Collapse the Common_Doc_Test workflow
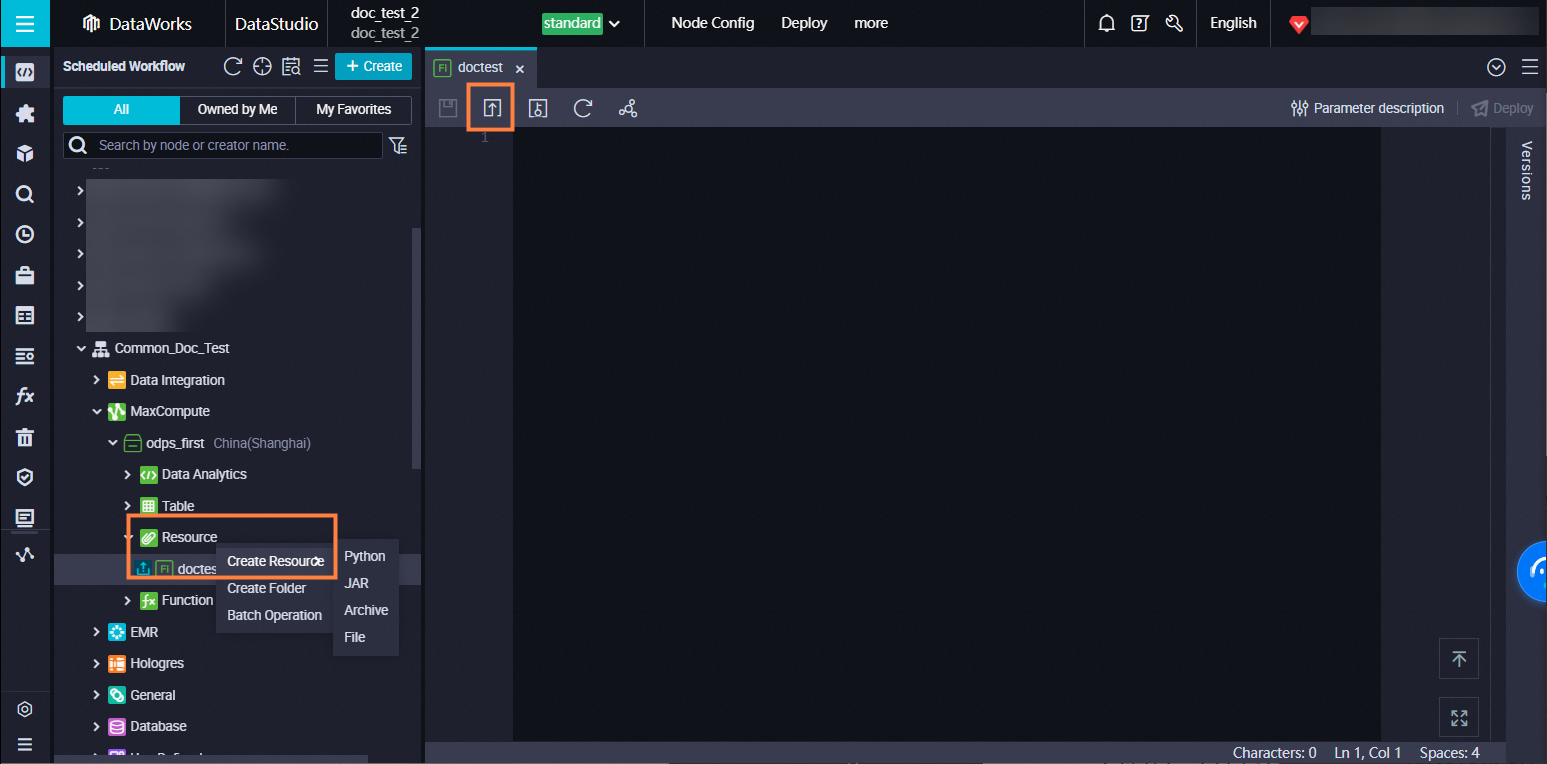The height and width of the screenshot is (764, 1547). 81,348
